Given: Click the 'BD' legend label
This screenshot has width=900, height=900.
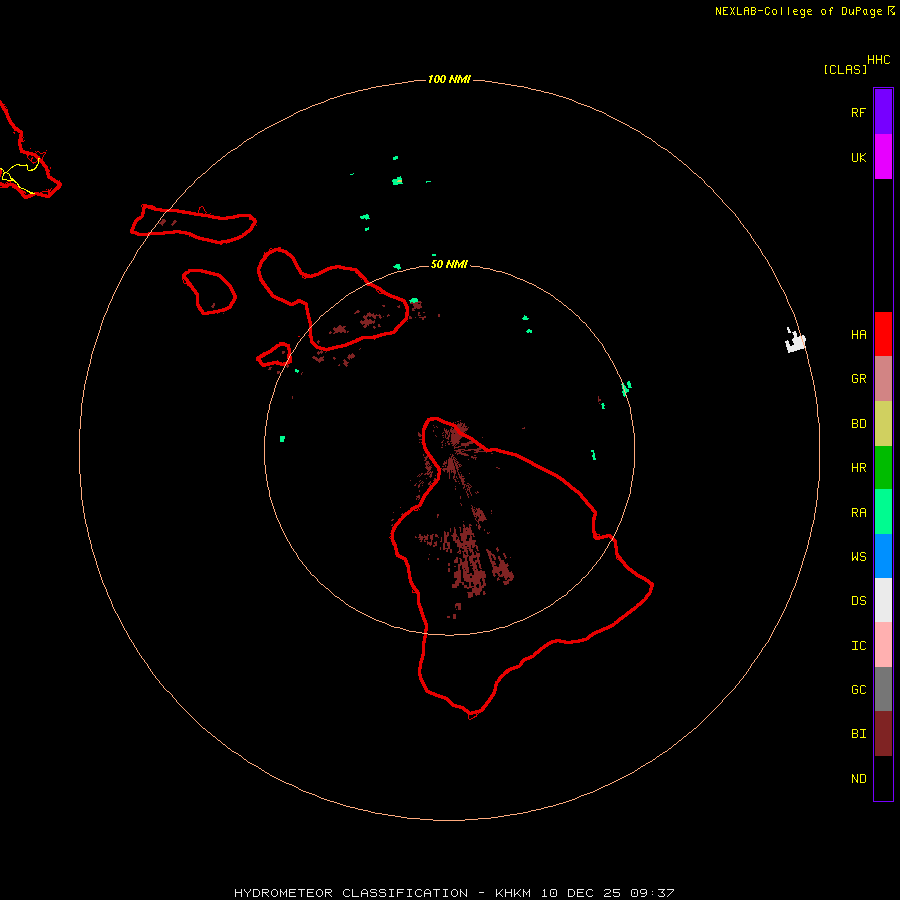Looking at the screenshot, I should pos(858,424).
